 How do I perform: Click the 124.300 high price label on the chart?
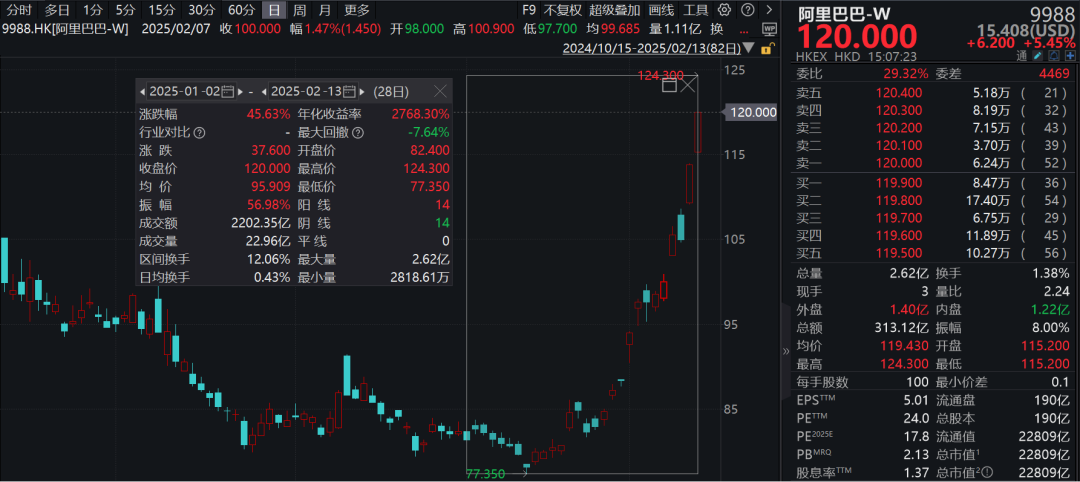click(x=660, y=75)
